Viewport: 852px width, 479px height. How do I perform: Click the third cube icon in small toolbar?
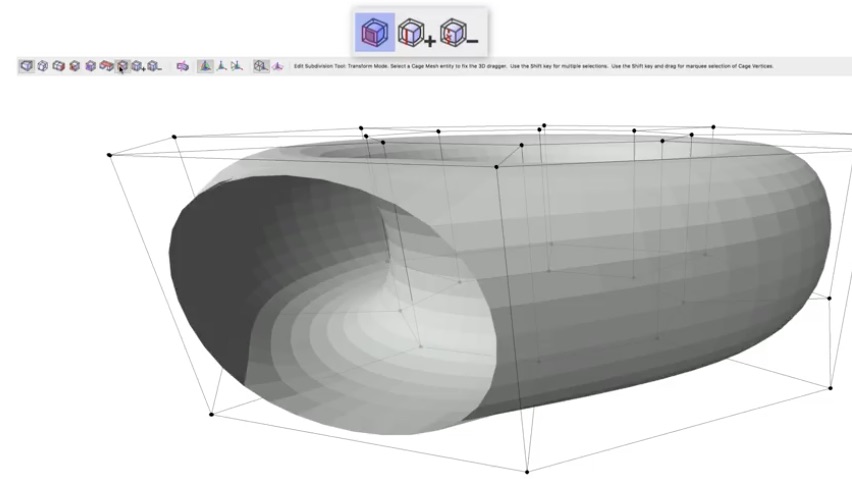click(58, 67)
